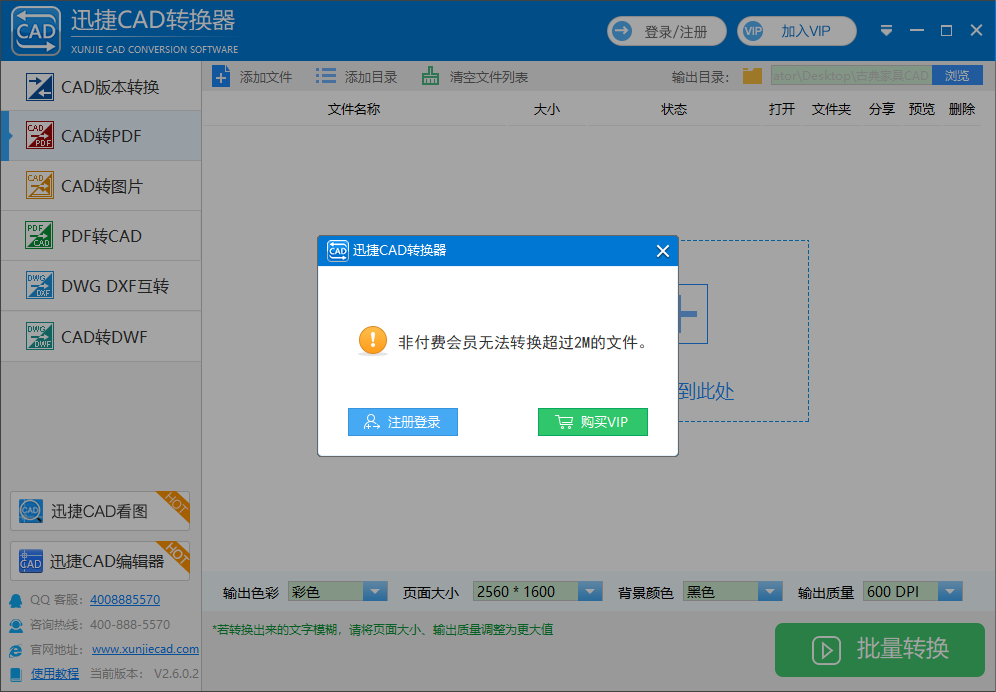Click the 删除 column header

[x=962, y=109]
